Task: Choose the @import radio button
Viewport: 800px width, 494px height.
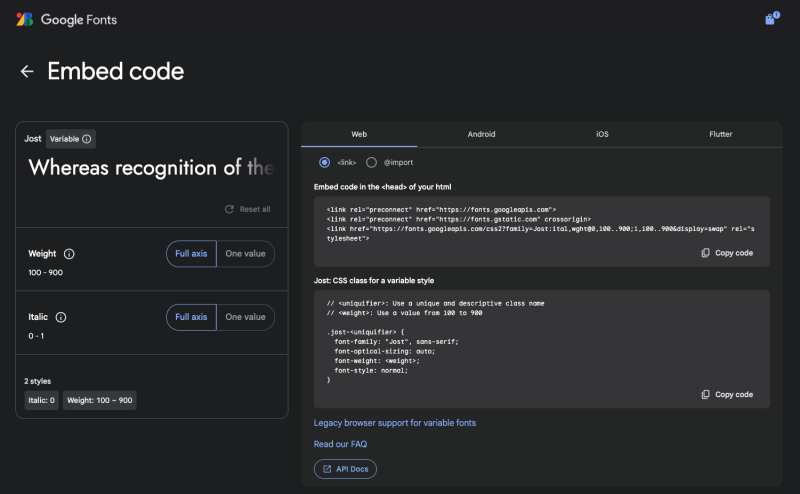Action: pos(371,162)
